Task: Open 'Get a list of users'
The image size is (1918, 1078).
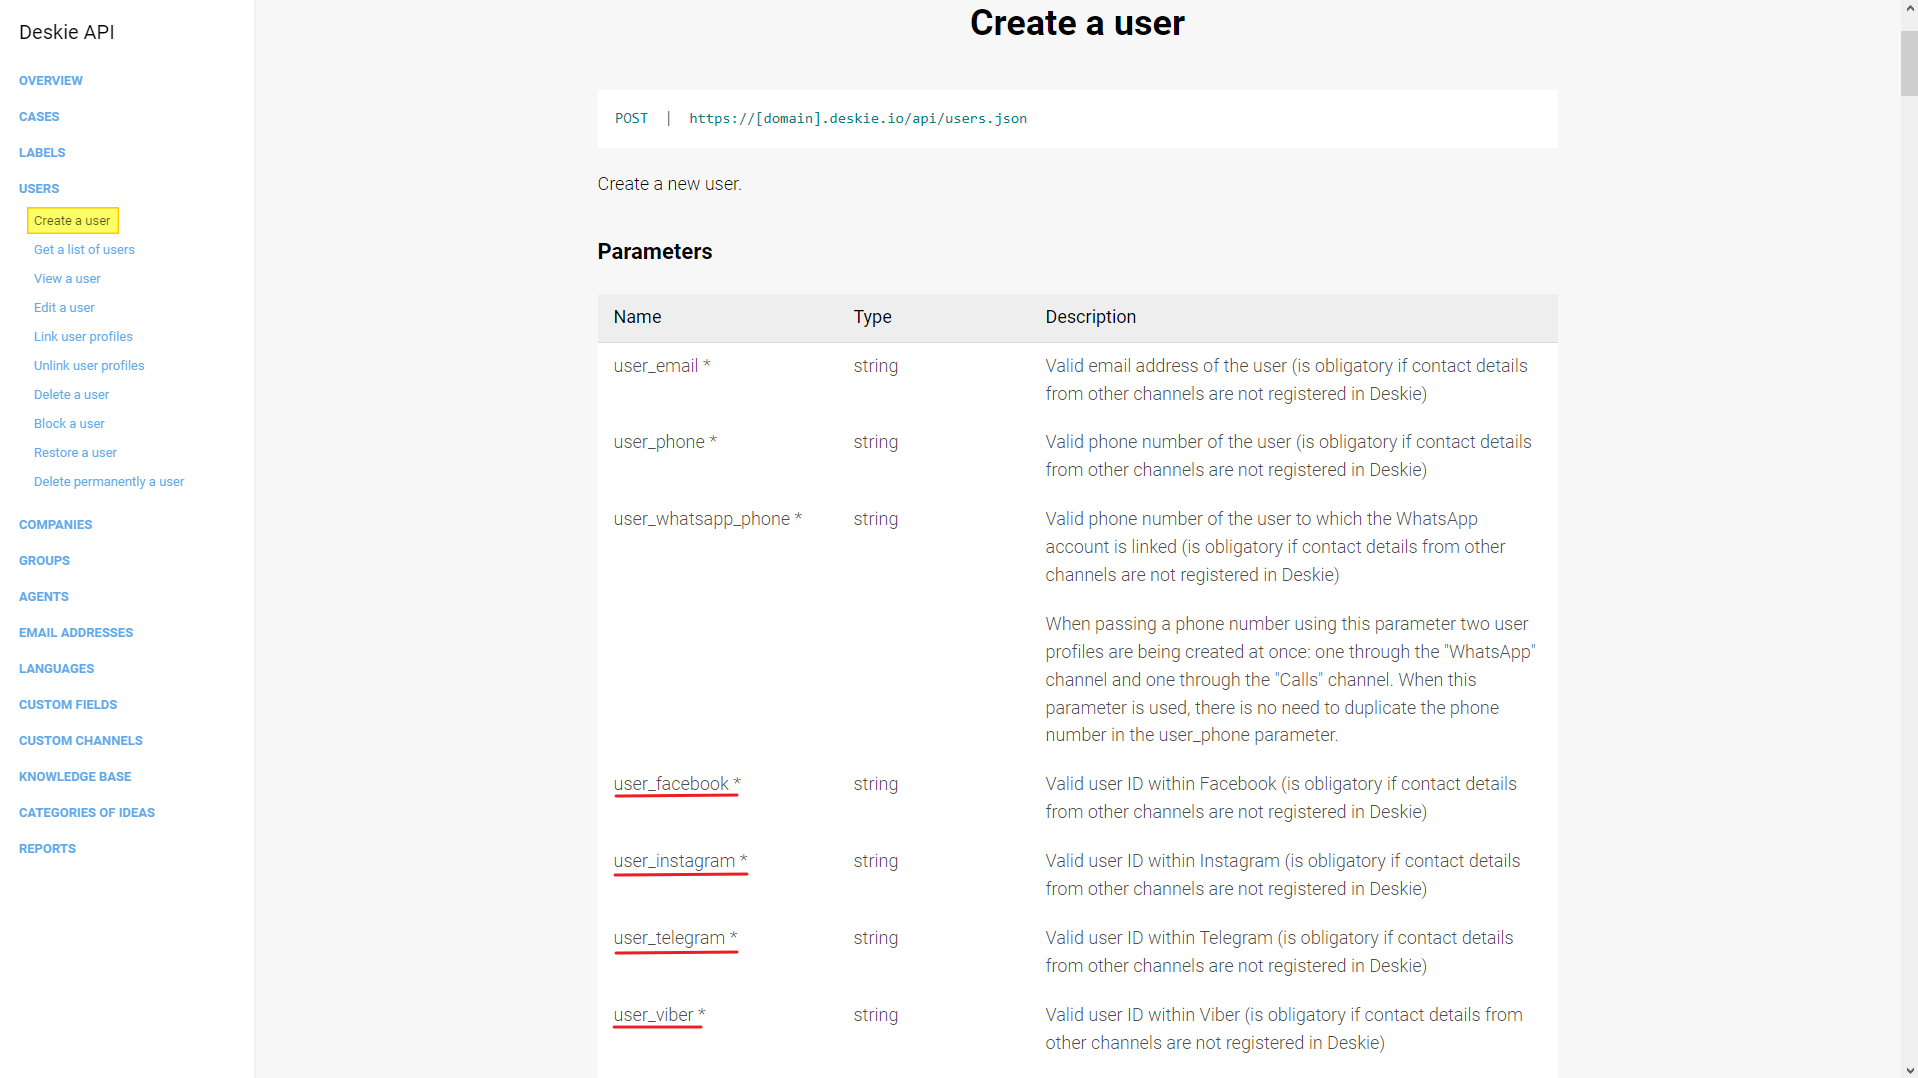Action: 84,250
